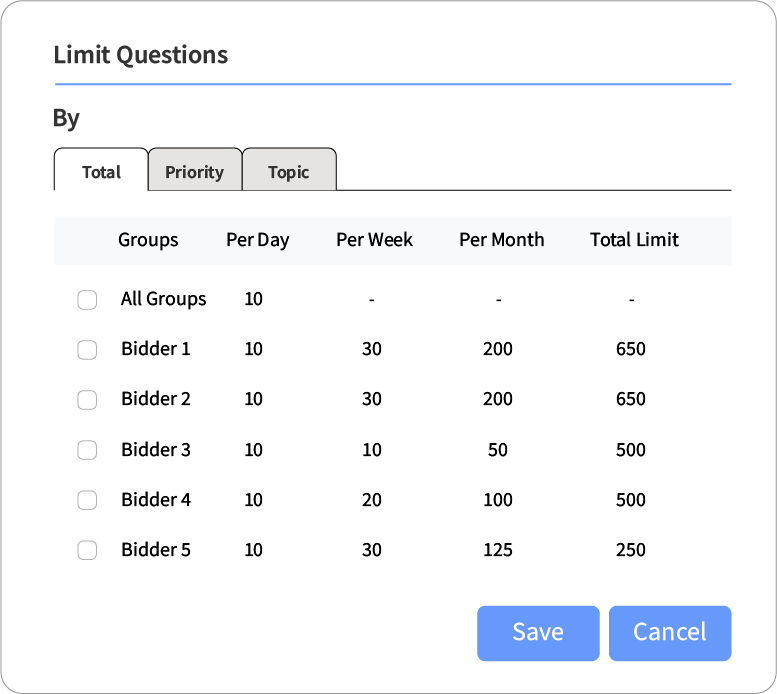Screen dimensions: 777x694
Task: Click the Cancel button
Action: pos(669,633)
